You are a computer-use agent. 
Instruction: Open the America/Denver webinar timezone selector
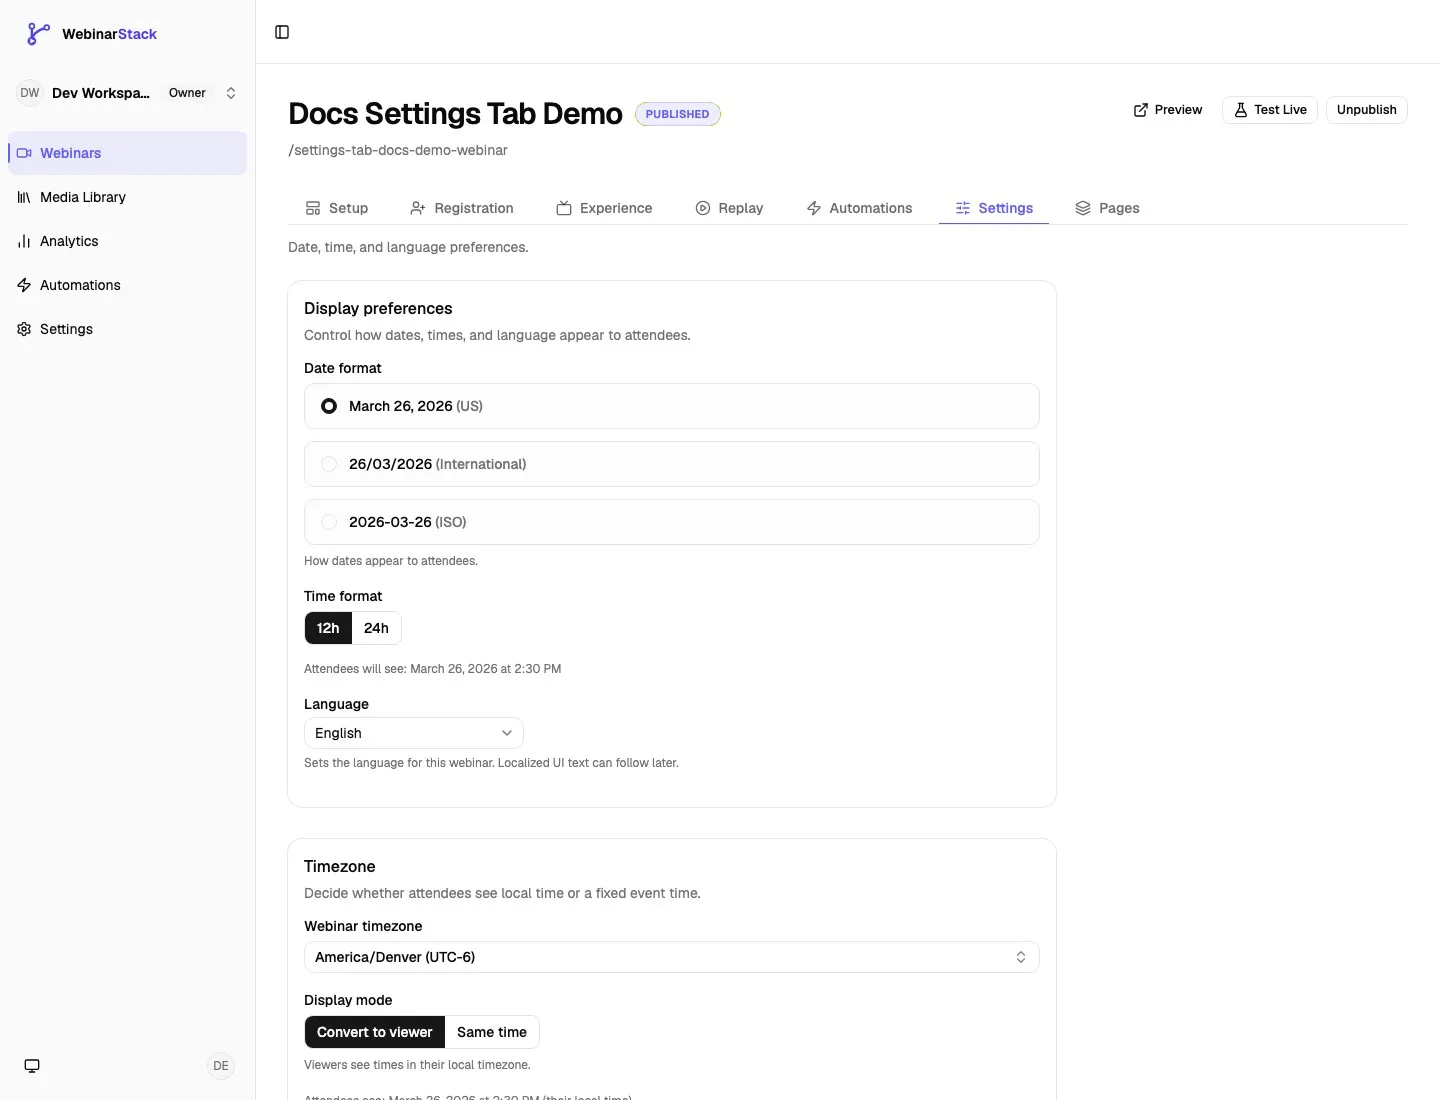point(672,957)
